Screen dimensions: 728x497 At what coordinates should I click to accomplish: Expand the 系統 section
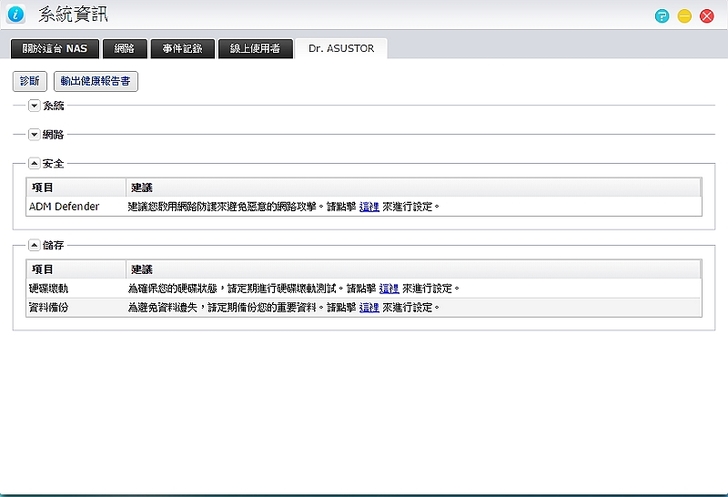point(33,105)
